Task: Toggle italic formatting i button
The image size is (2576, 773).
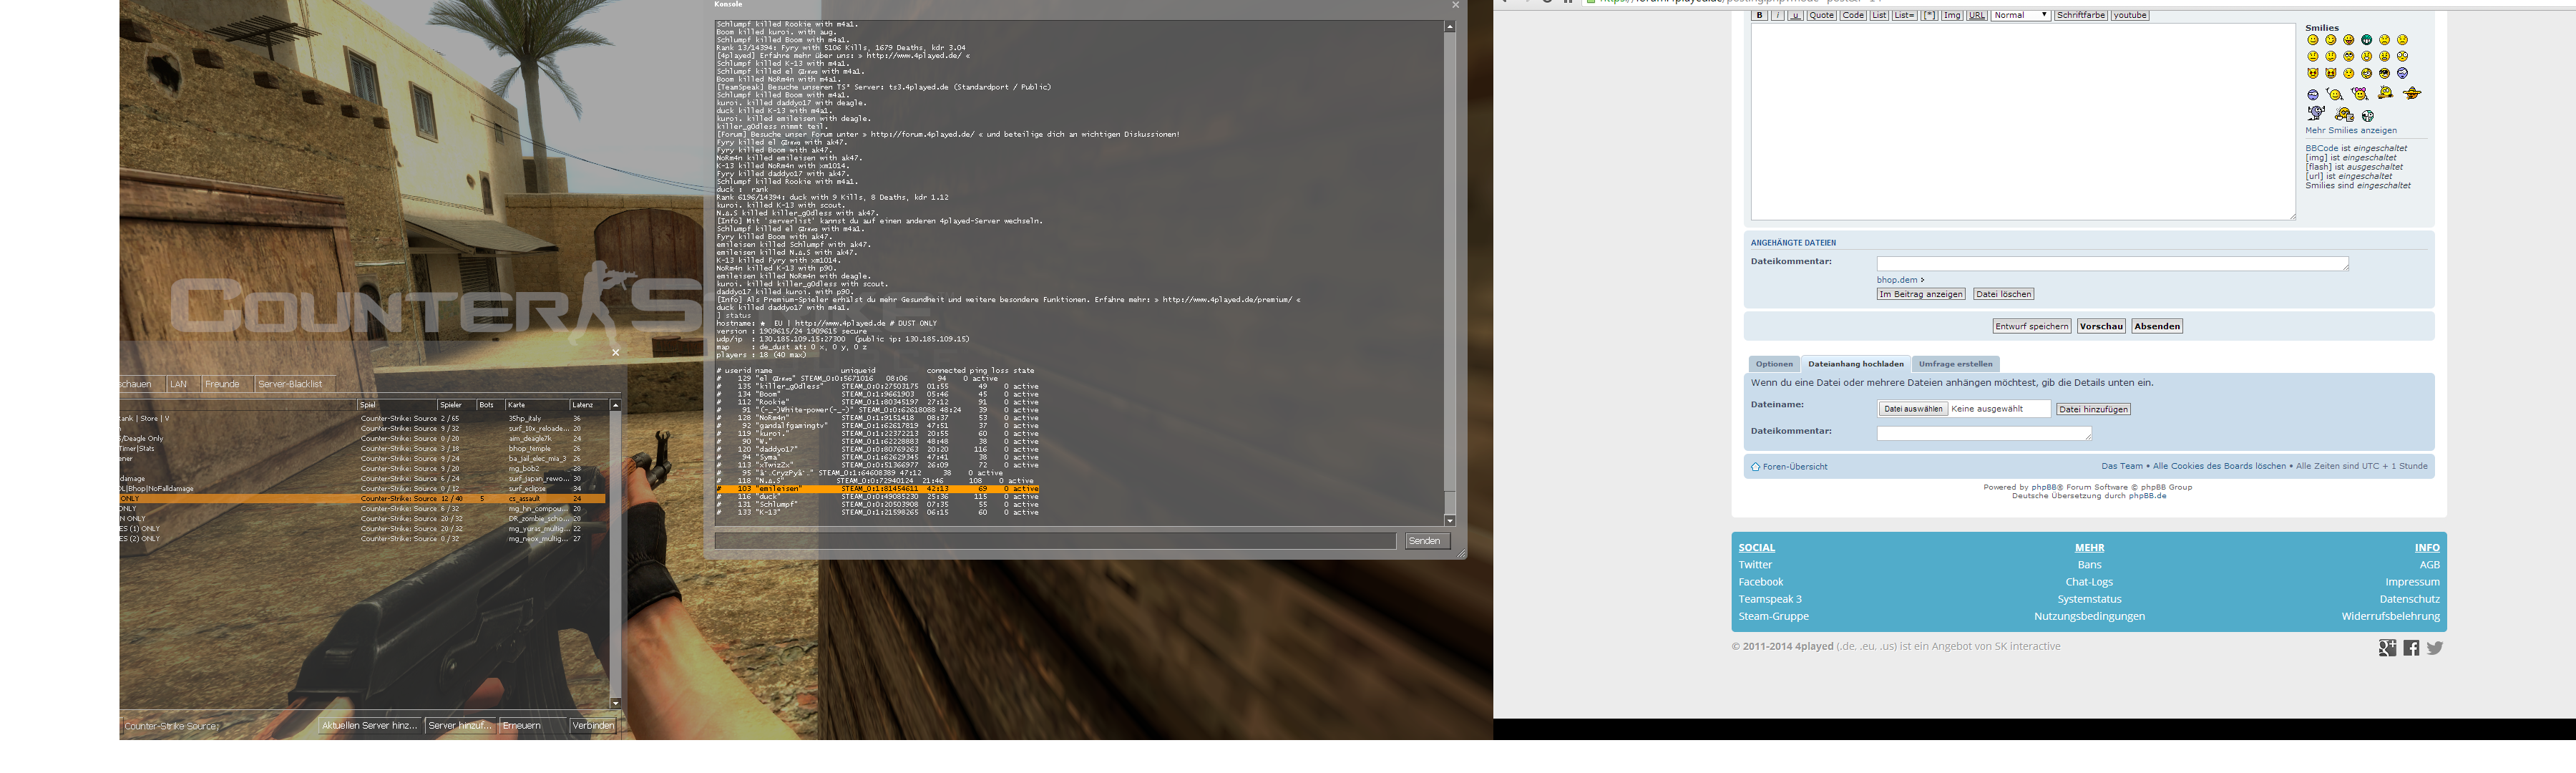Action: pyautogui.click(x=1778, y=16)
